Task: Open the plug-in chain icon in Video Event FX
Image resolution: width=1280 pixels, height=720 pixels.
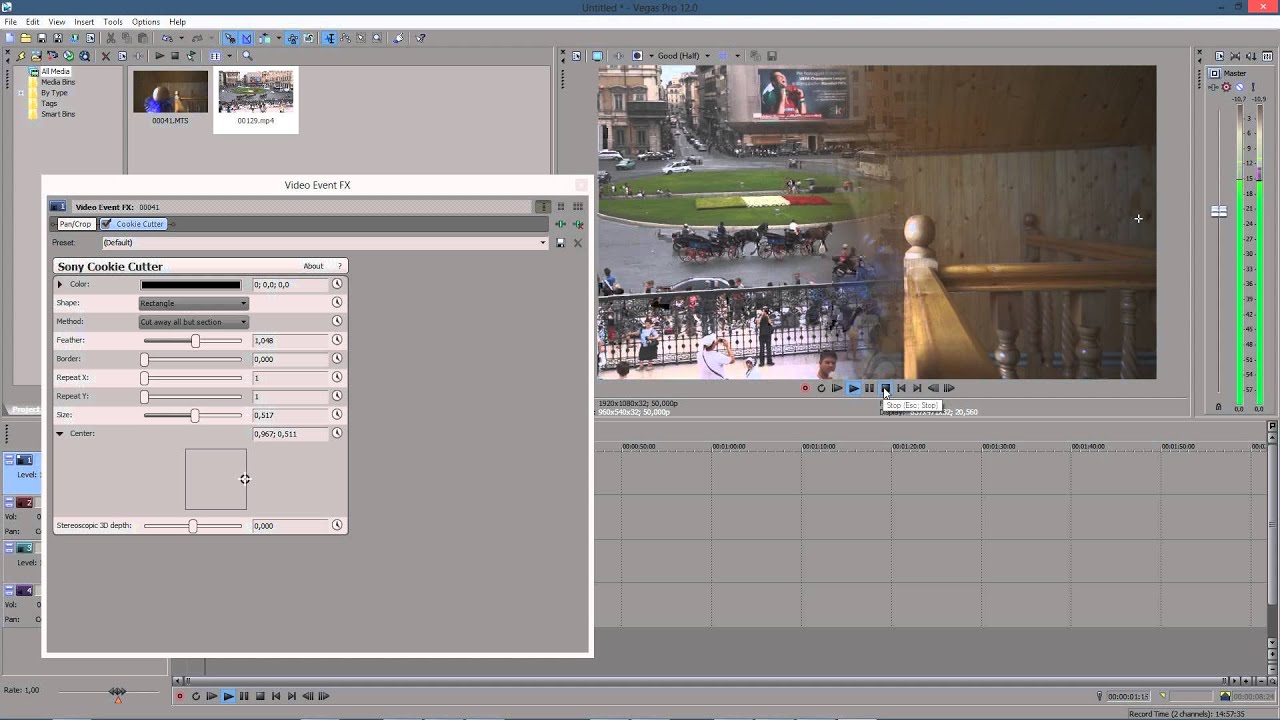Action: 561,224
